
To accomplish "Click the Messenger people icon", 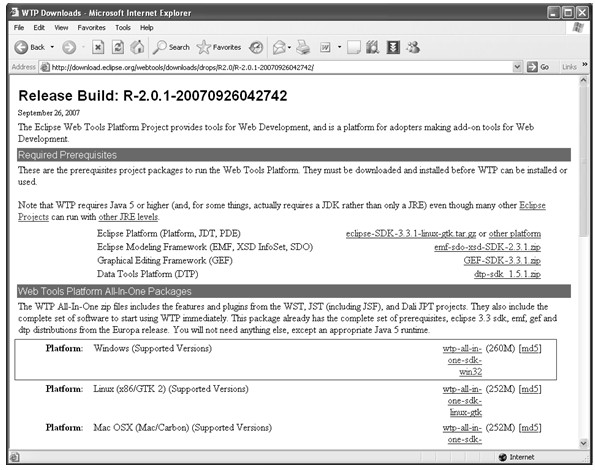I will [x=413, y=47].
